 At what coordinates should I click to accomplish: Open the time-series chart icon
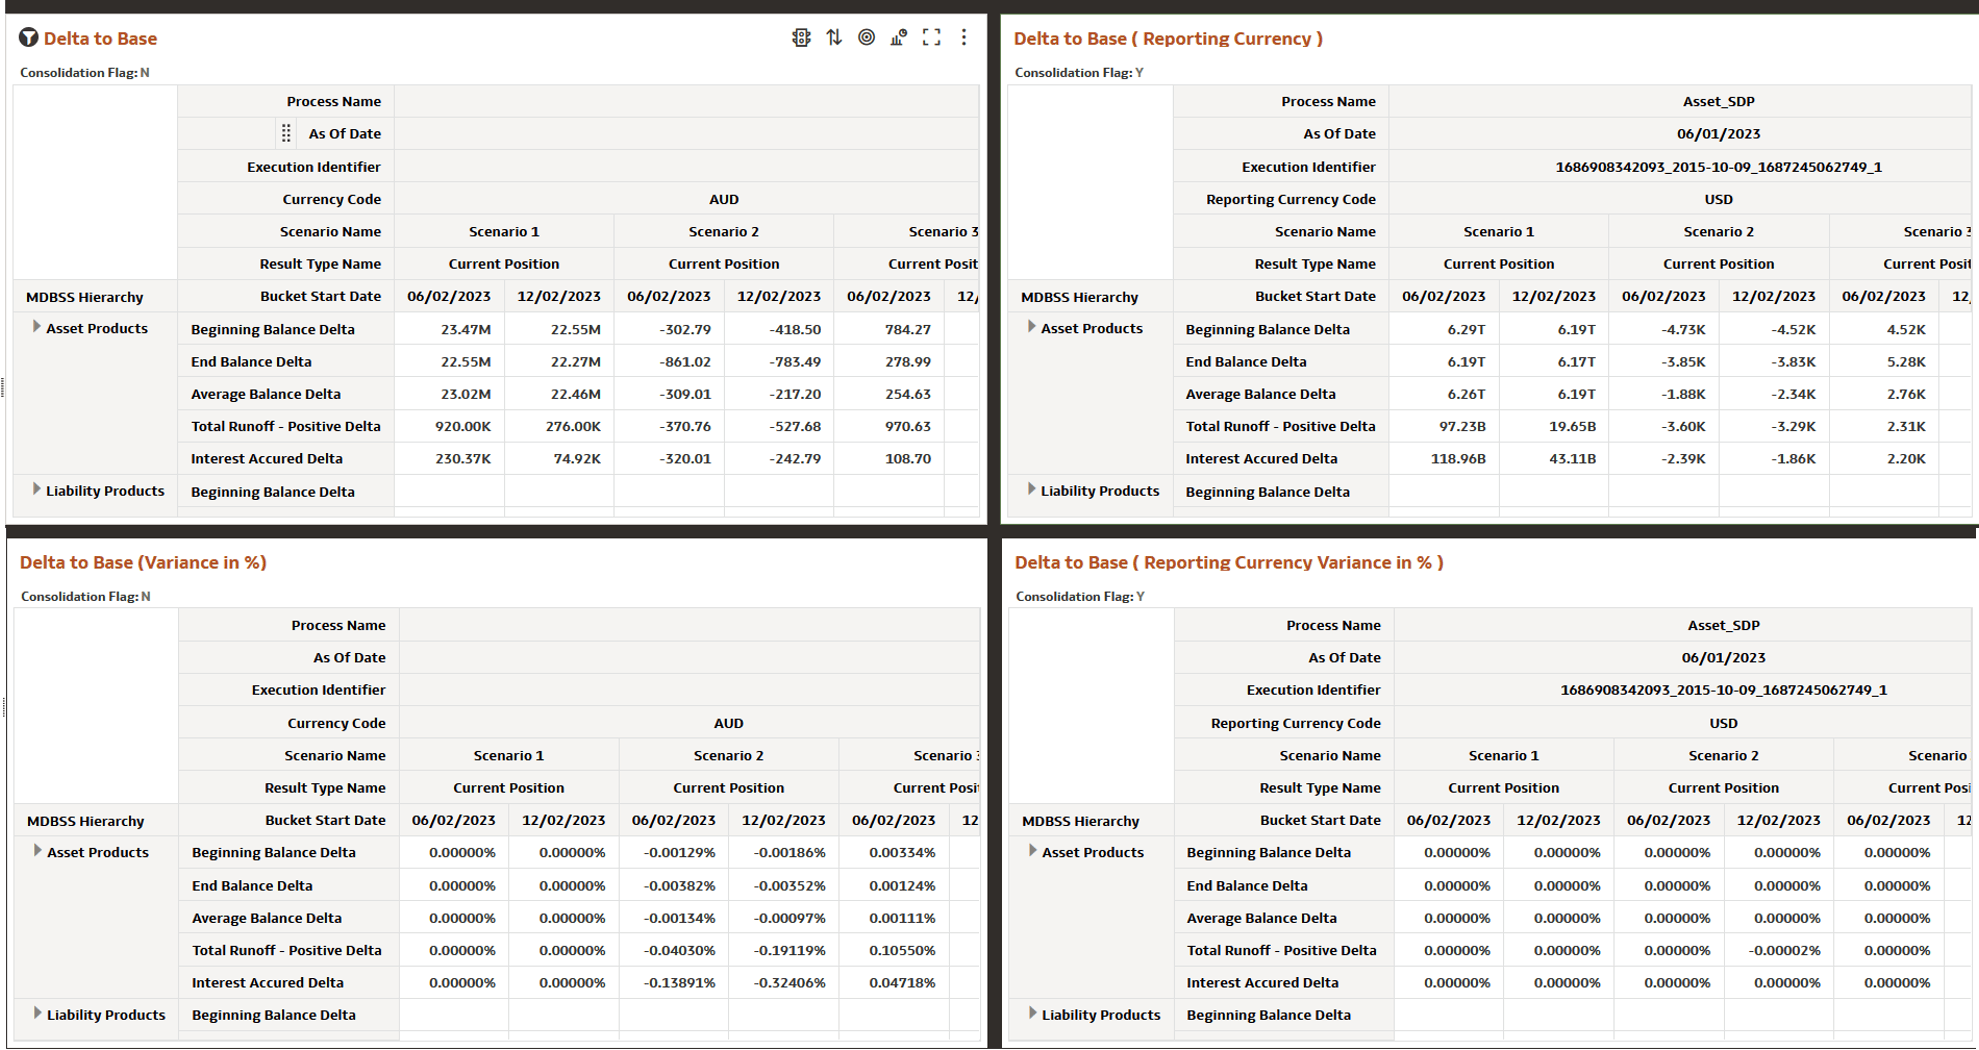897,38
